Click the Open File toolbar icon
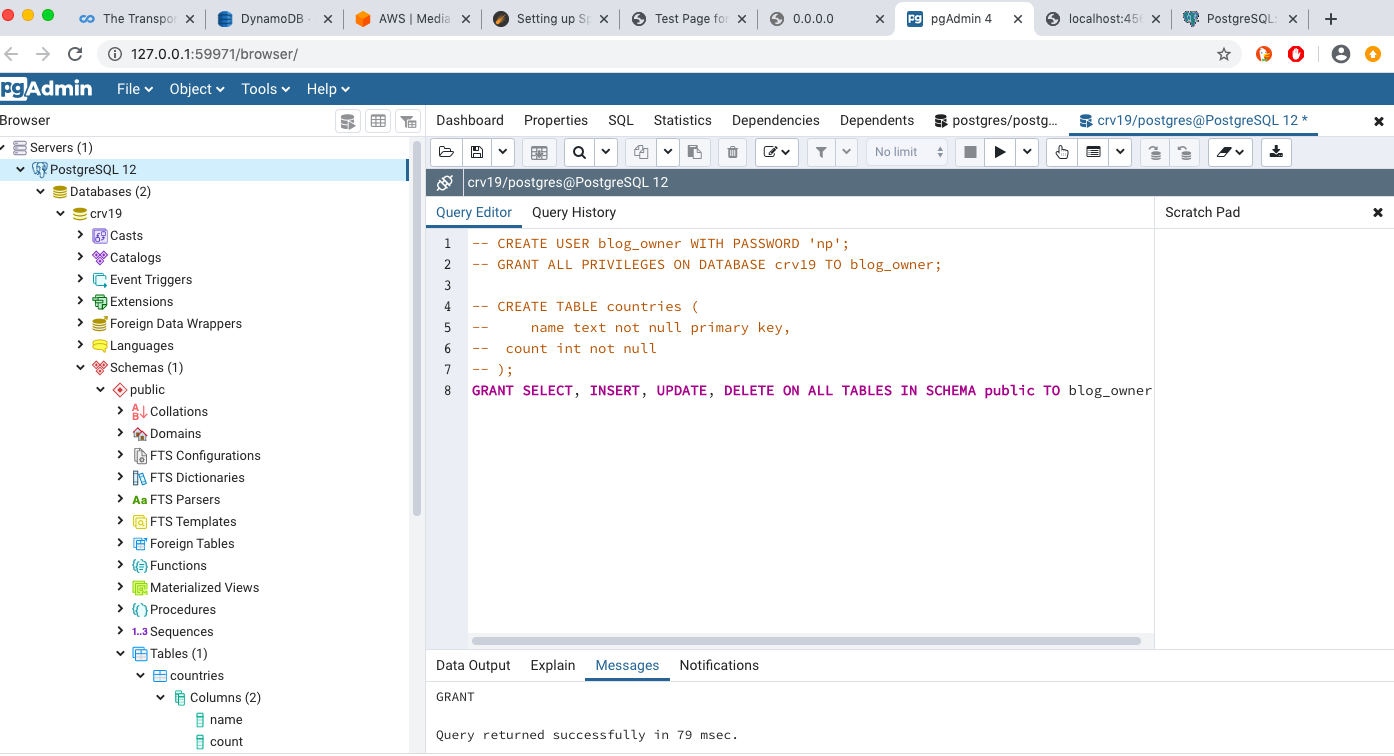 point(447,152)
